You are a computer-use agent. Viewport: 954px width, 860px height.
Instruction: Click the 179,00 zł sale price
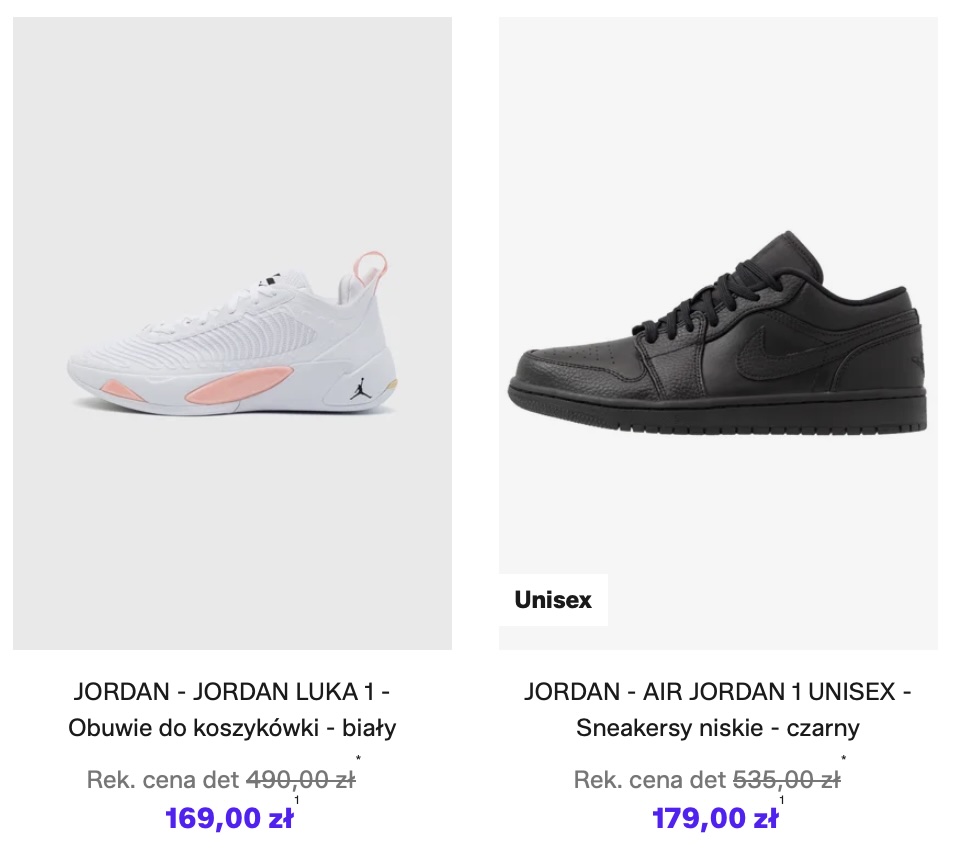click(x=715, y=819)
